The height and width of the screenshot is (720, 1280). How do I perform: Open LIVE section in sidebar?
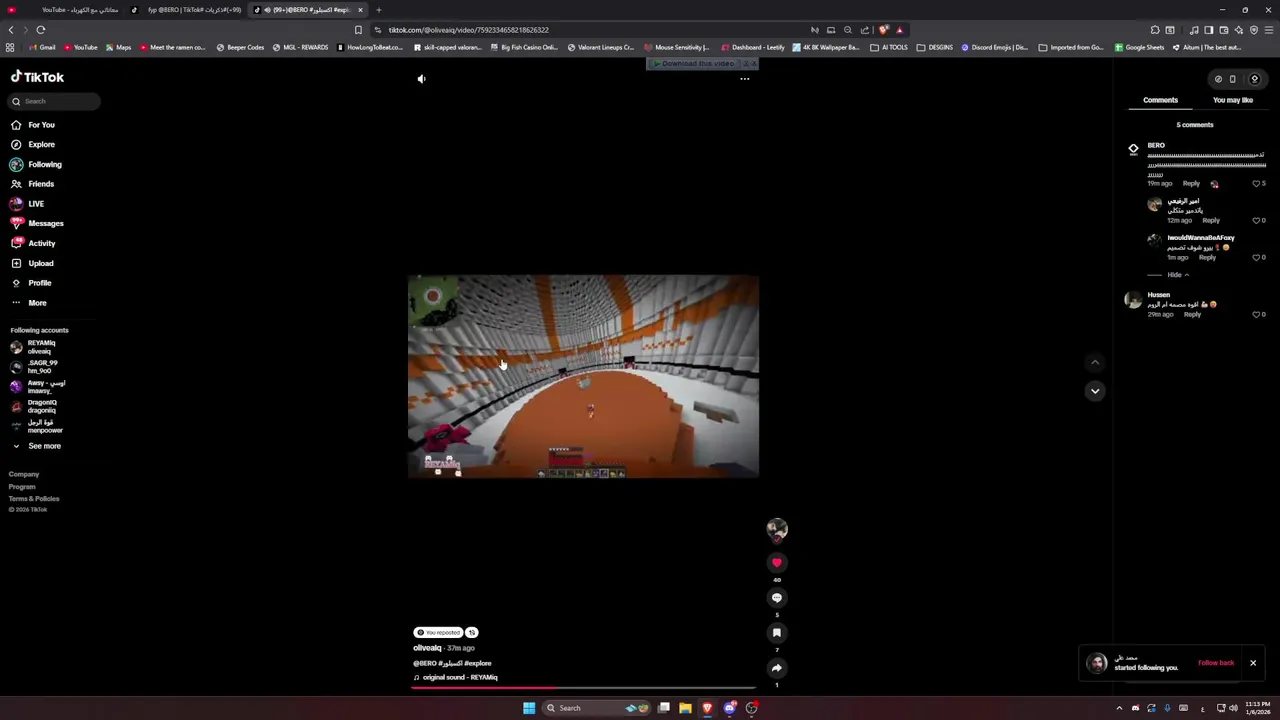(36, 204)
